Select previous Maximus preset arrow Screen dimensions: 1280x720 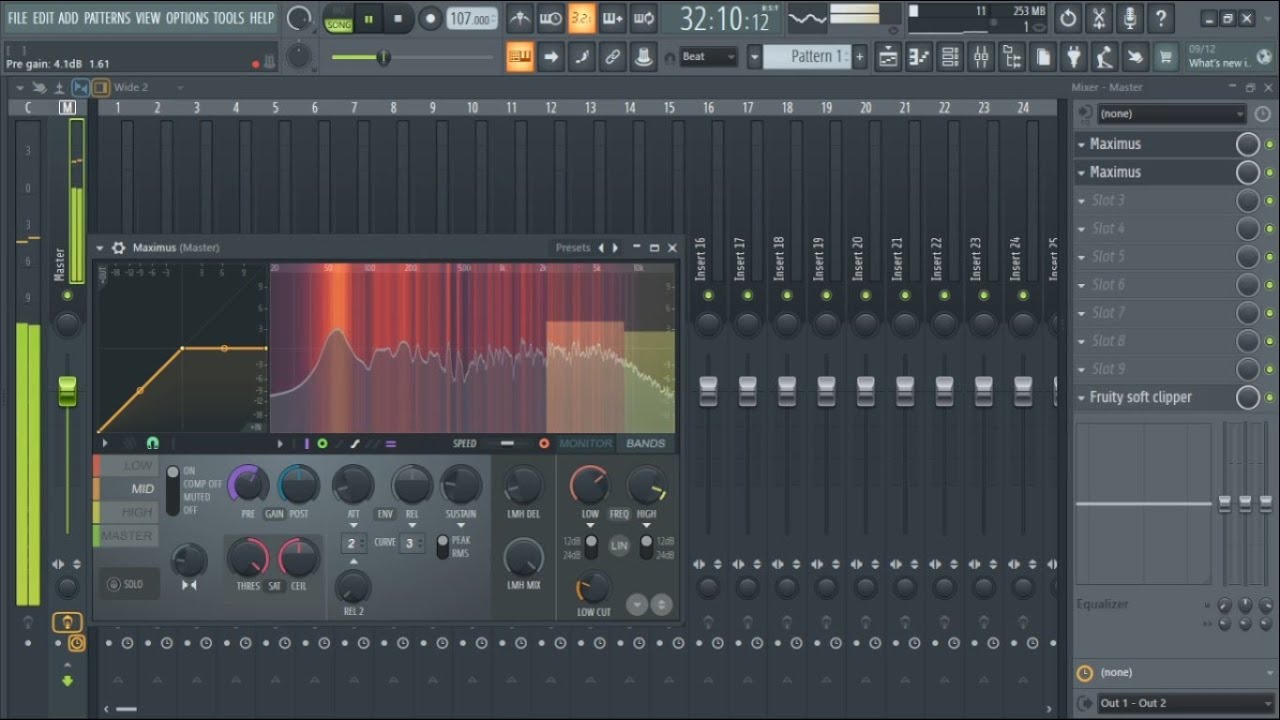coord(601,248)
